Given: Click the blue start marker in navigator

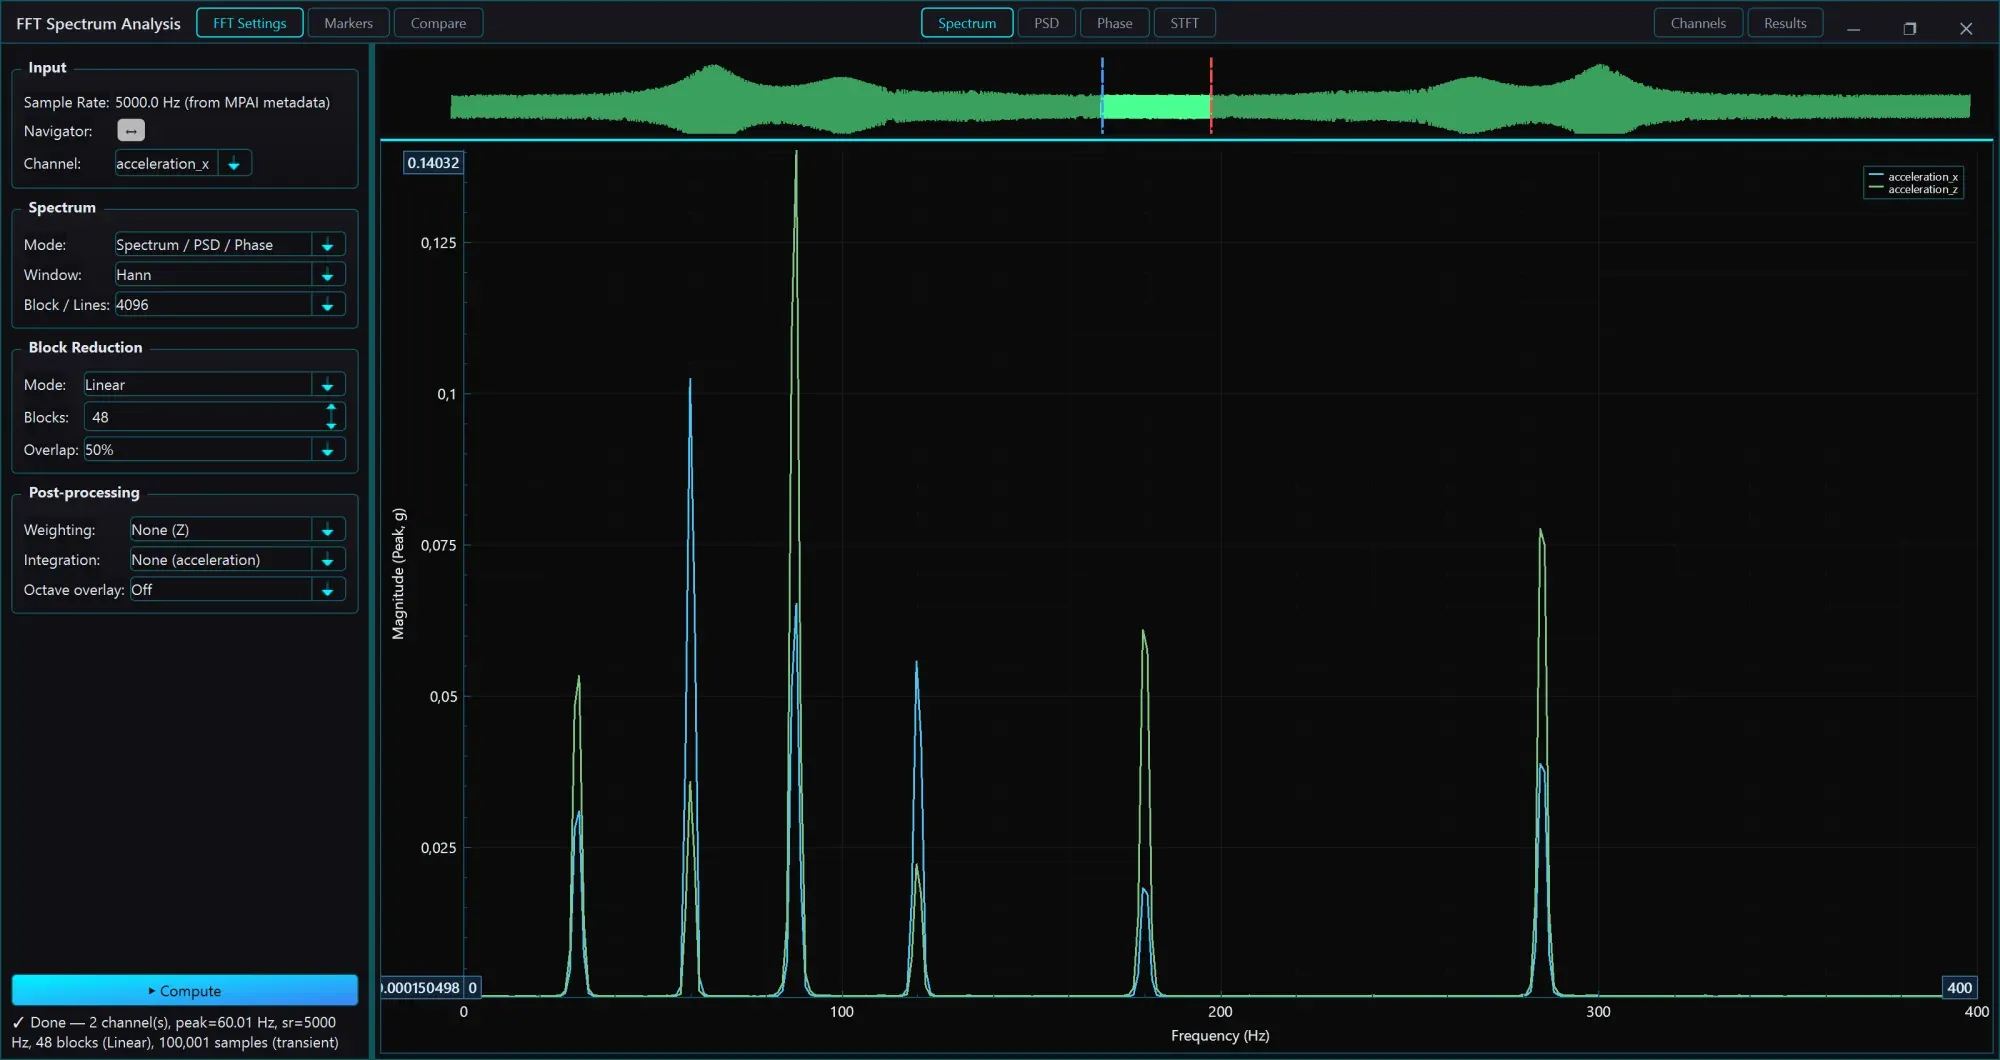Looking at the screenshot, I should tap(1102, 95).
